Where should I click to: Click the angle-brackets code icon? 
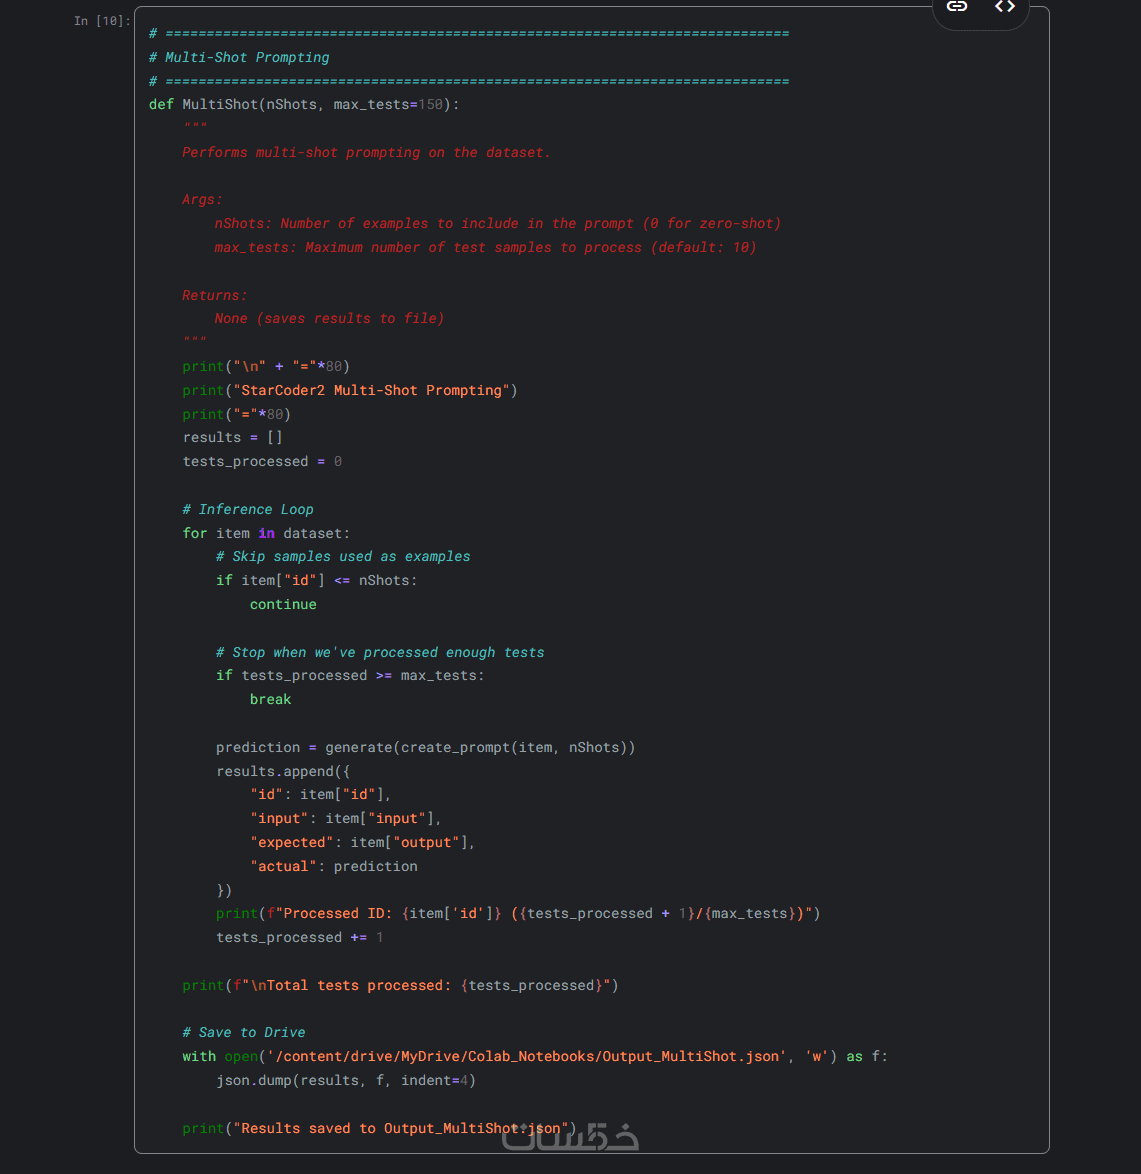(1005, 7)
